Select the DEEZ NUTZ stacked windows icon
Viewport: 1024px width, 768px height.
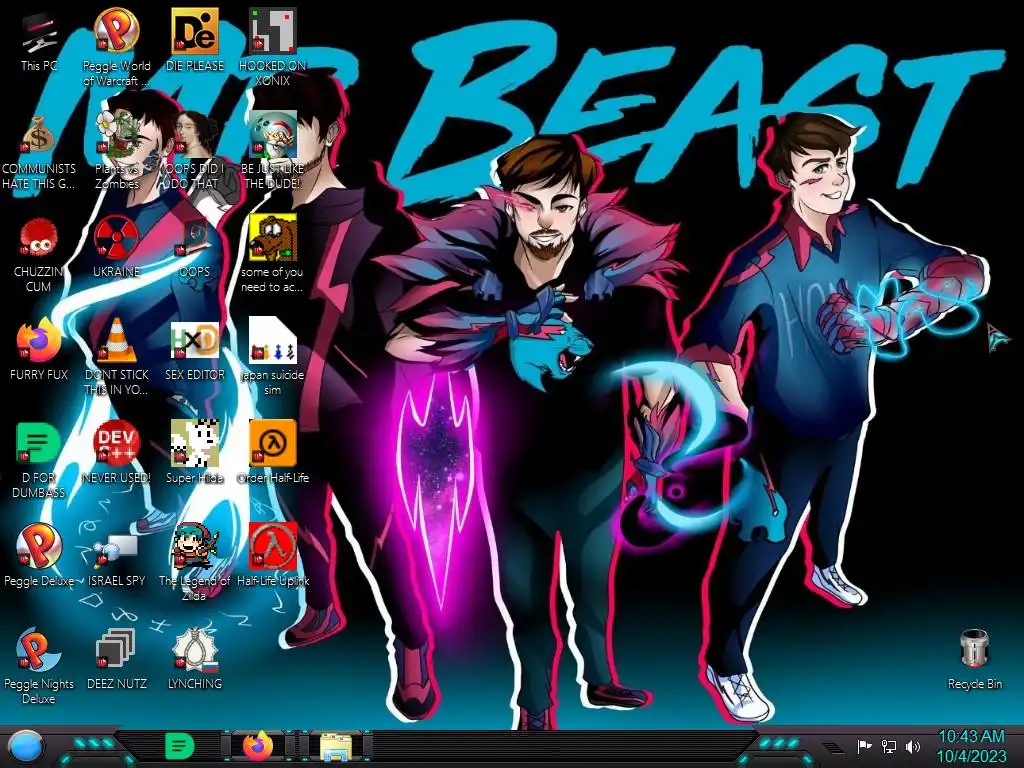point(116,650)
